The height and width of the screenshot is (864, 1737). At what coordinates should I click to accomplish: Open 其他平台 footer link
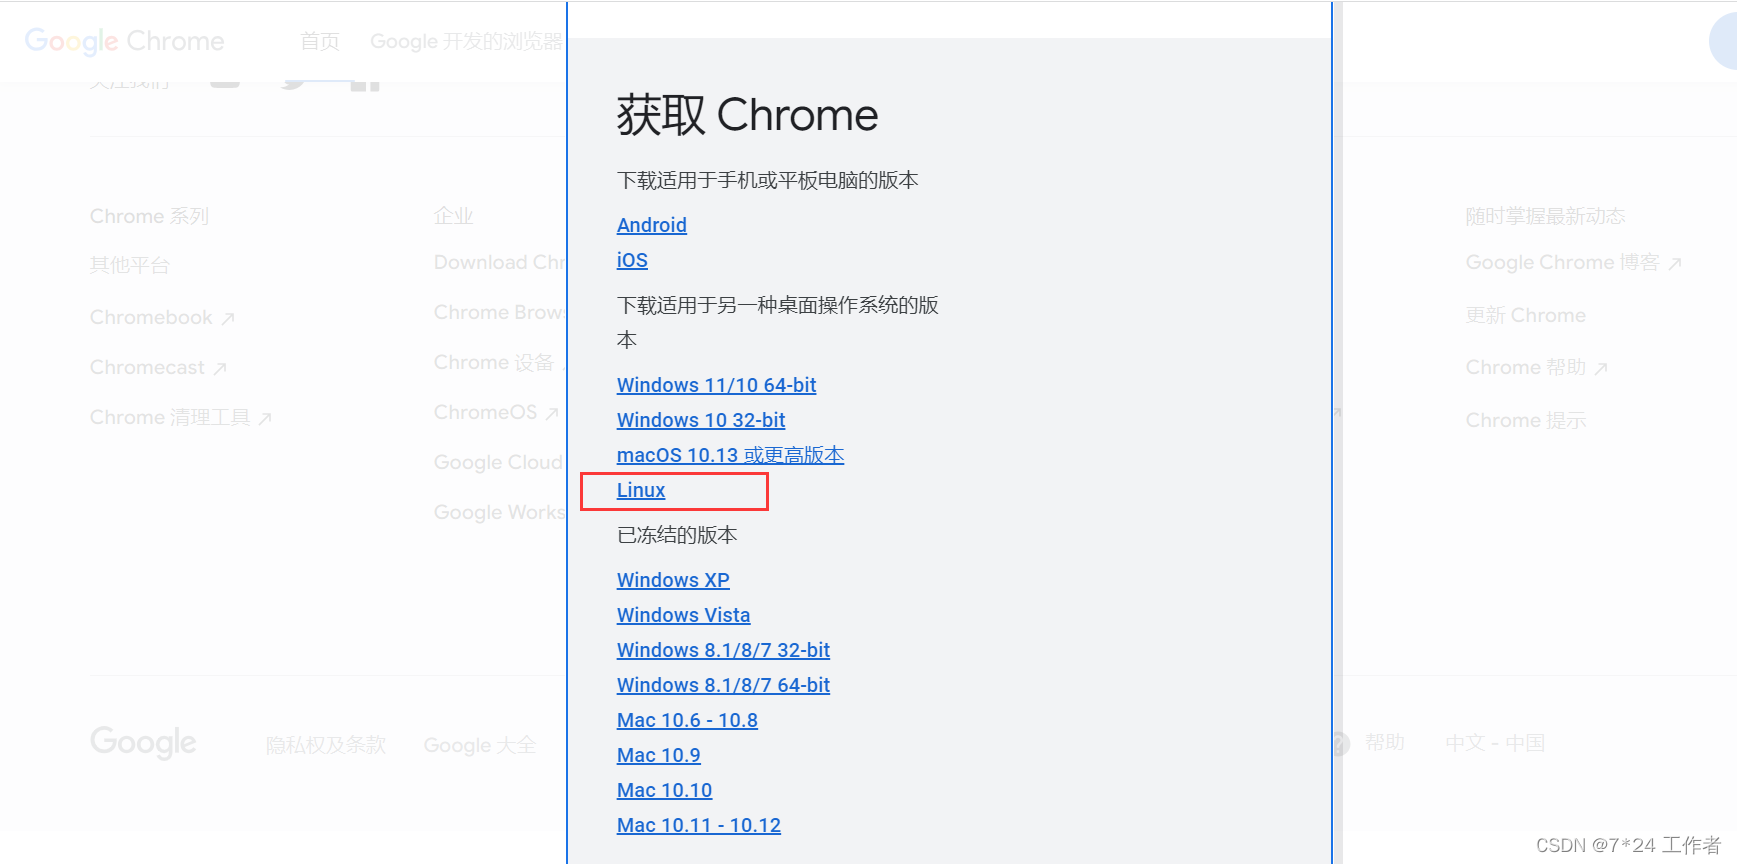130,265
